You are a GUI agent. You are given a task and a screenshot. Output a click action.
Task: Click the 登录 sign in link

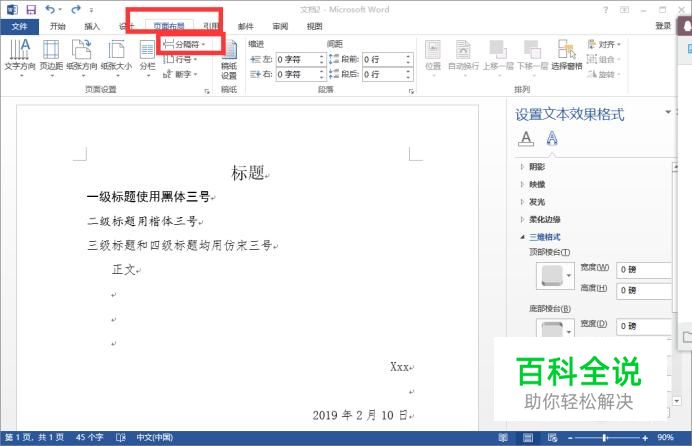(663, 26)
